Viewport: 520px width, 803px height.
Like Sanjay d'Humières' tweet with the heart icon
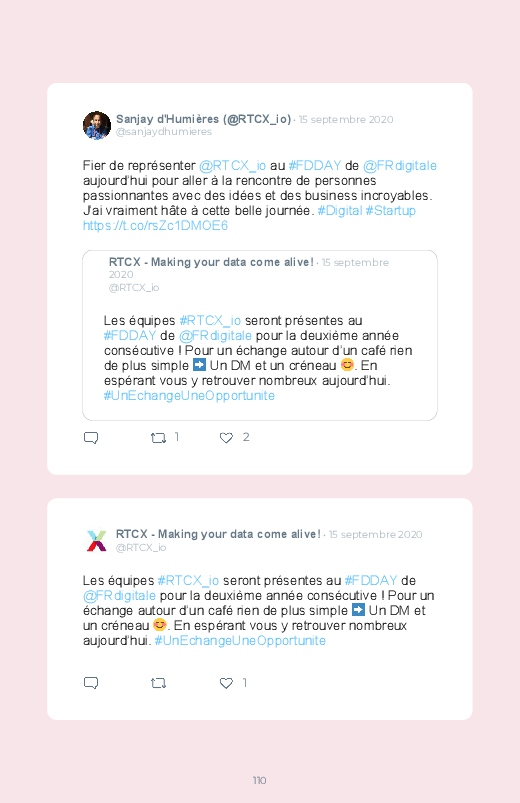pyautogui.click(x=226, y=438)
